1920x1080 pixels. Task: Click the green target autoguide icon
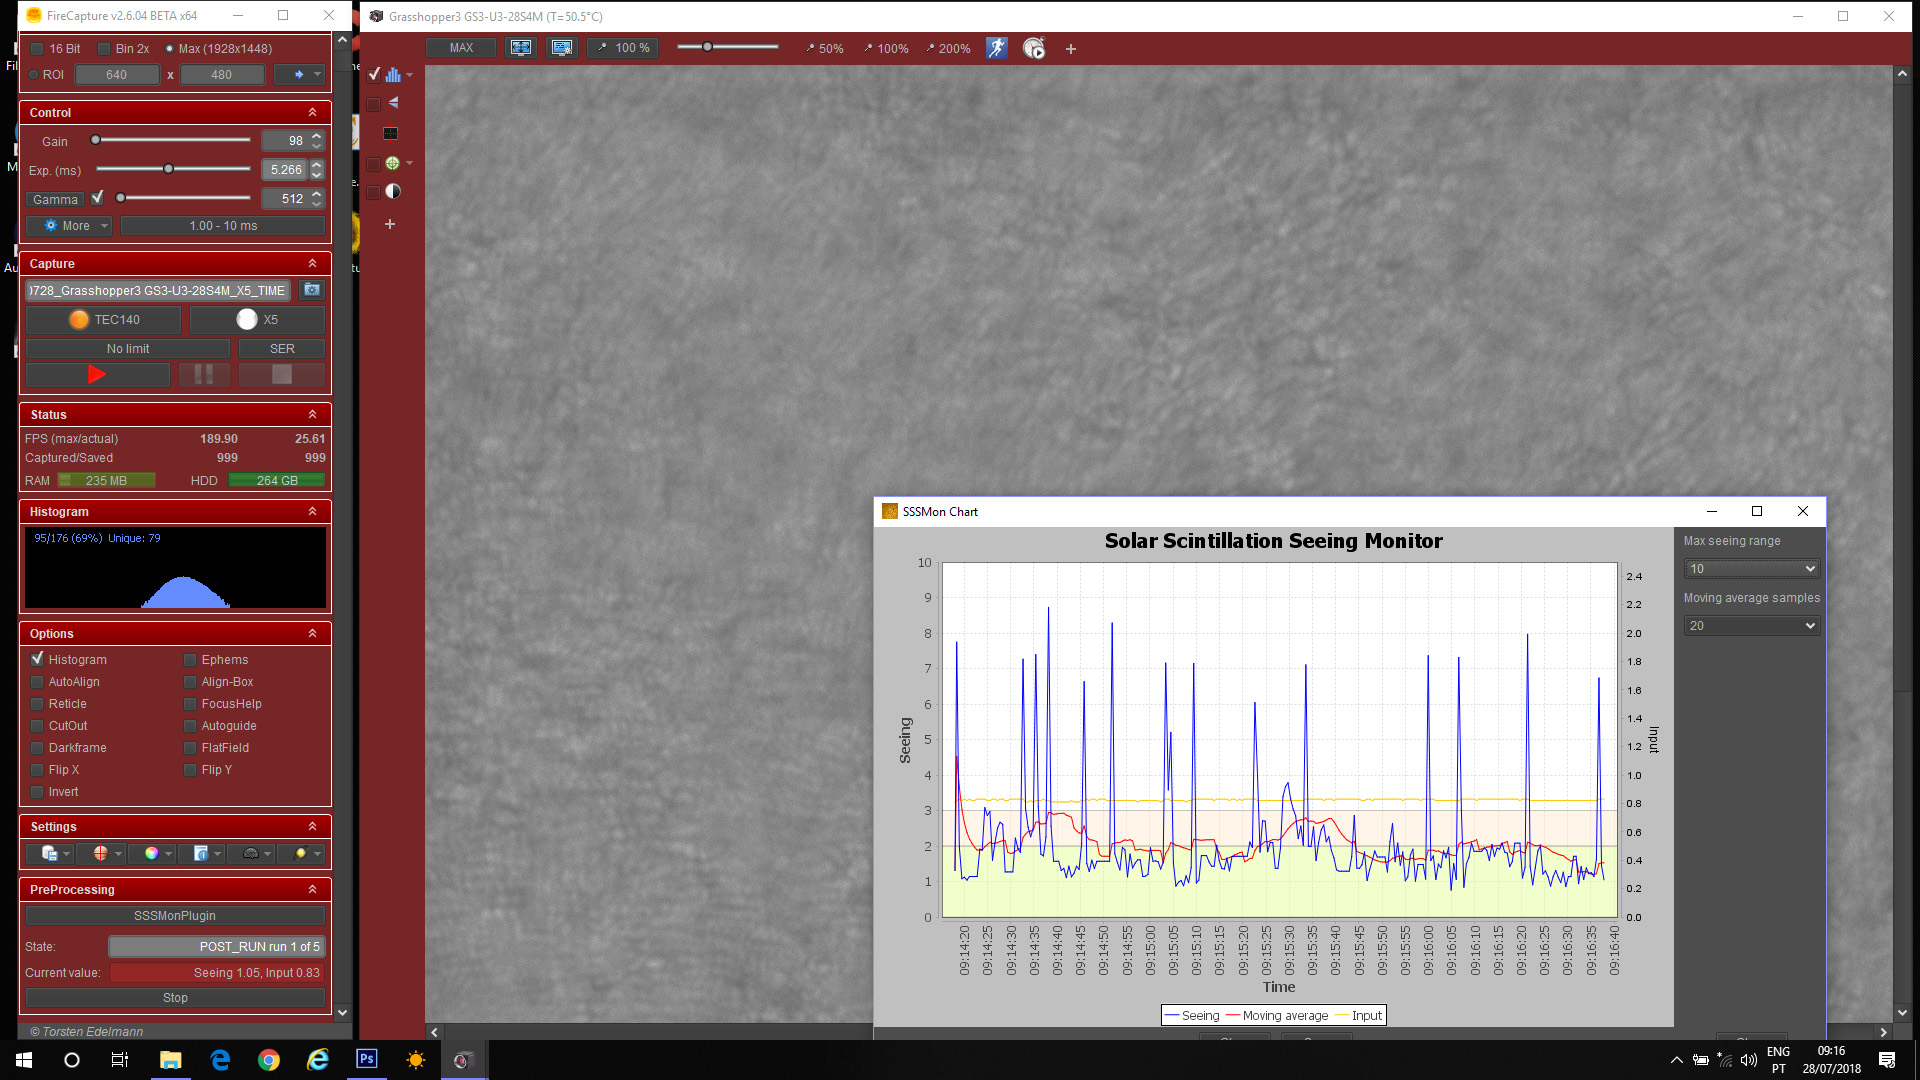tap(392, 163)
